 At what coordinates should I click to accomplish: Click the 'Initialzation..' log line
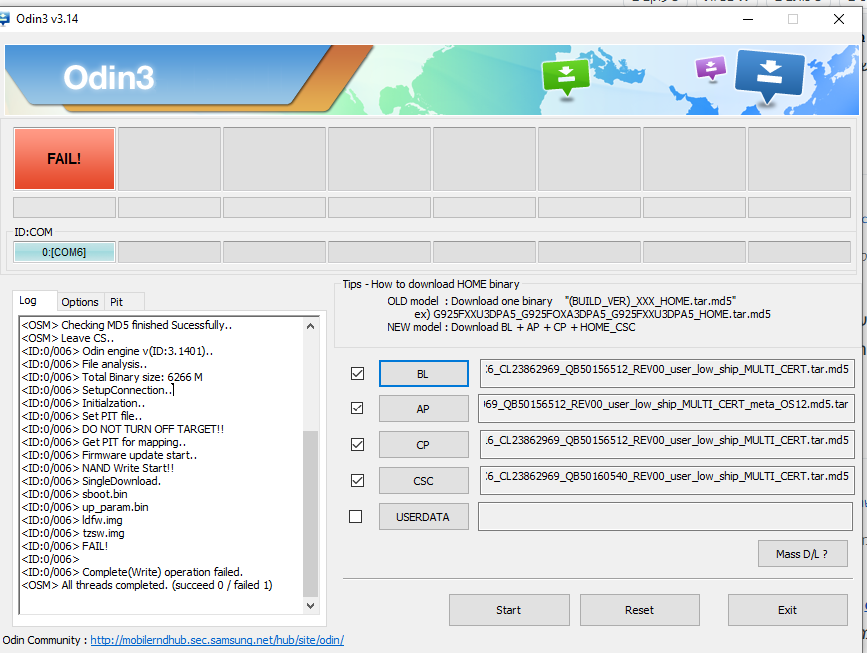[x=83, y=403]
